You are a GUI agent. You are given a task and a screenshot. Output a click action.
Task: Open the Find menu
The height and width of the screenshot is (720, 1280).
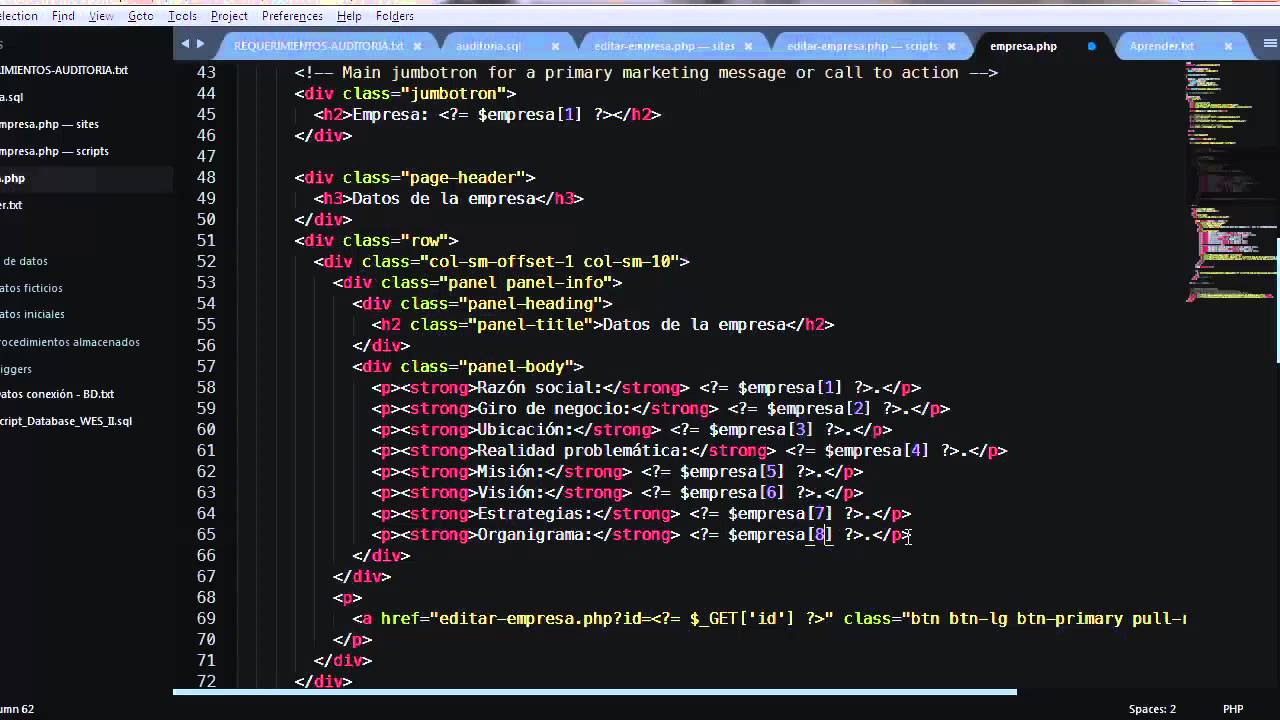[x=63, y=16]
